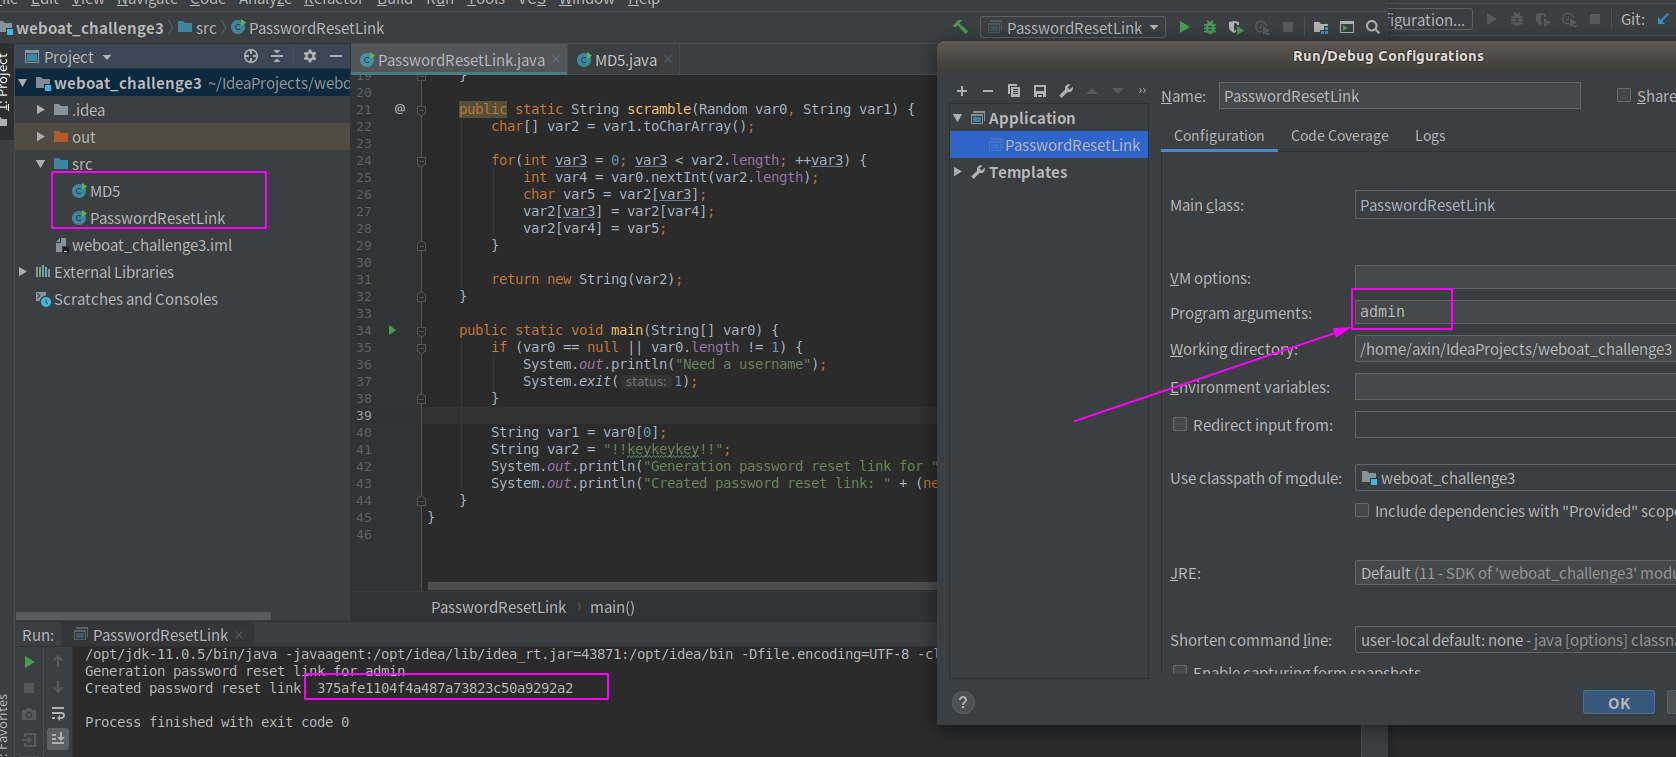Open the Logs tab
This screenshot has height=757, width=1676.
pos(1430,136)
